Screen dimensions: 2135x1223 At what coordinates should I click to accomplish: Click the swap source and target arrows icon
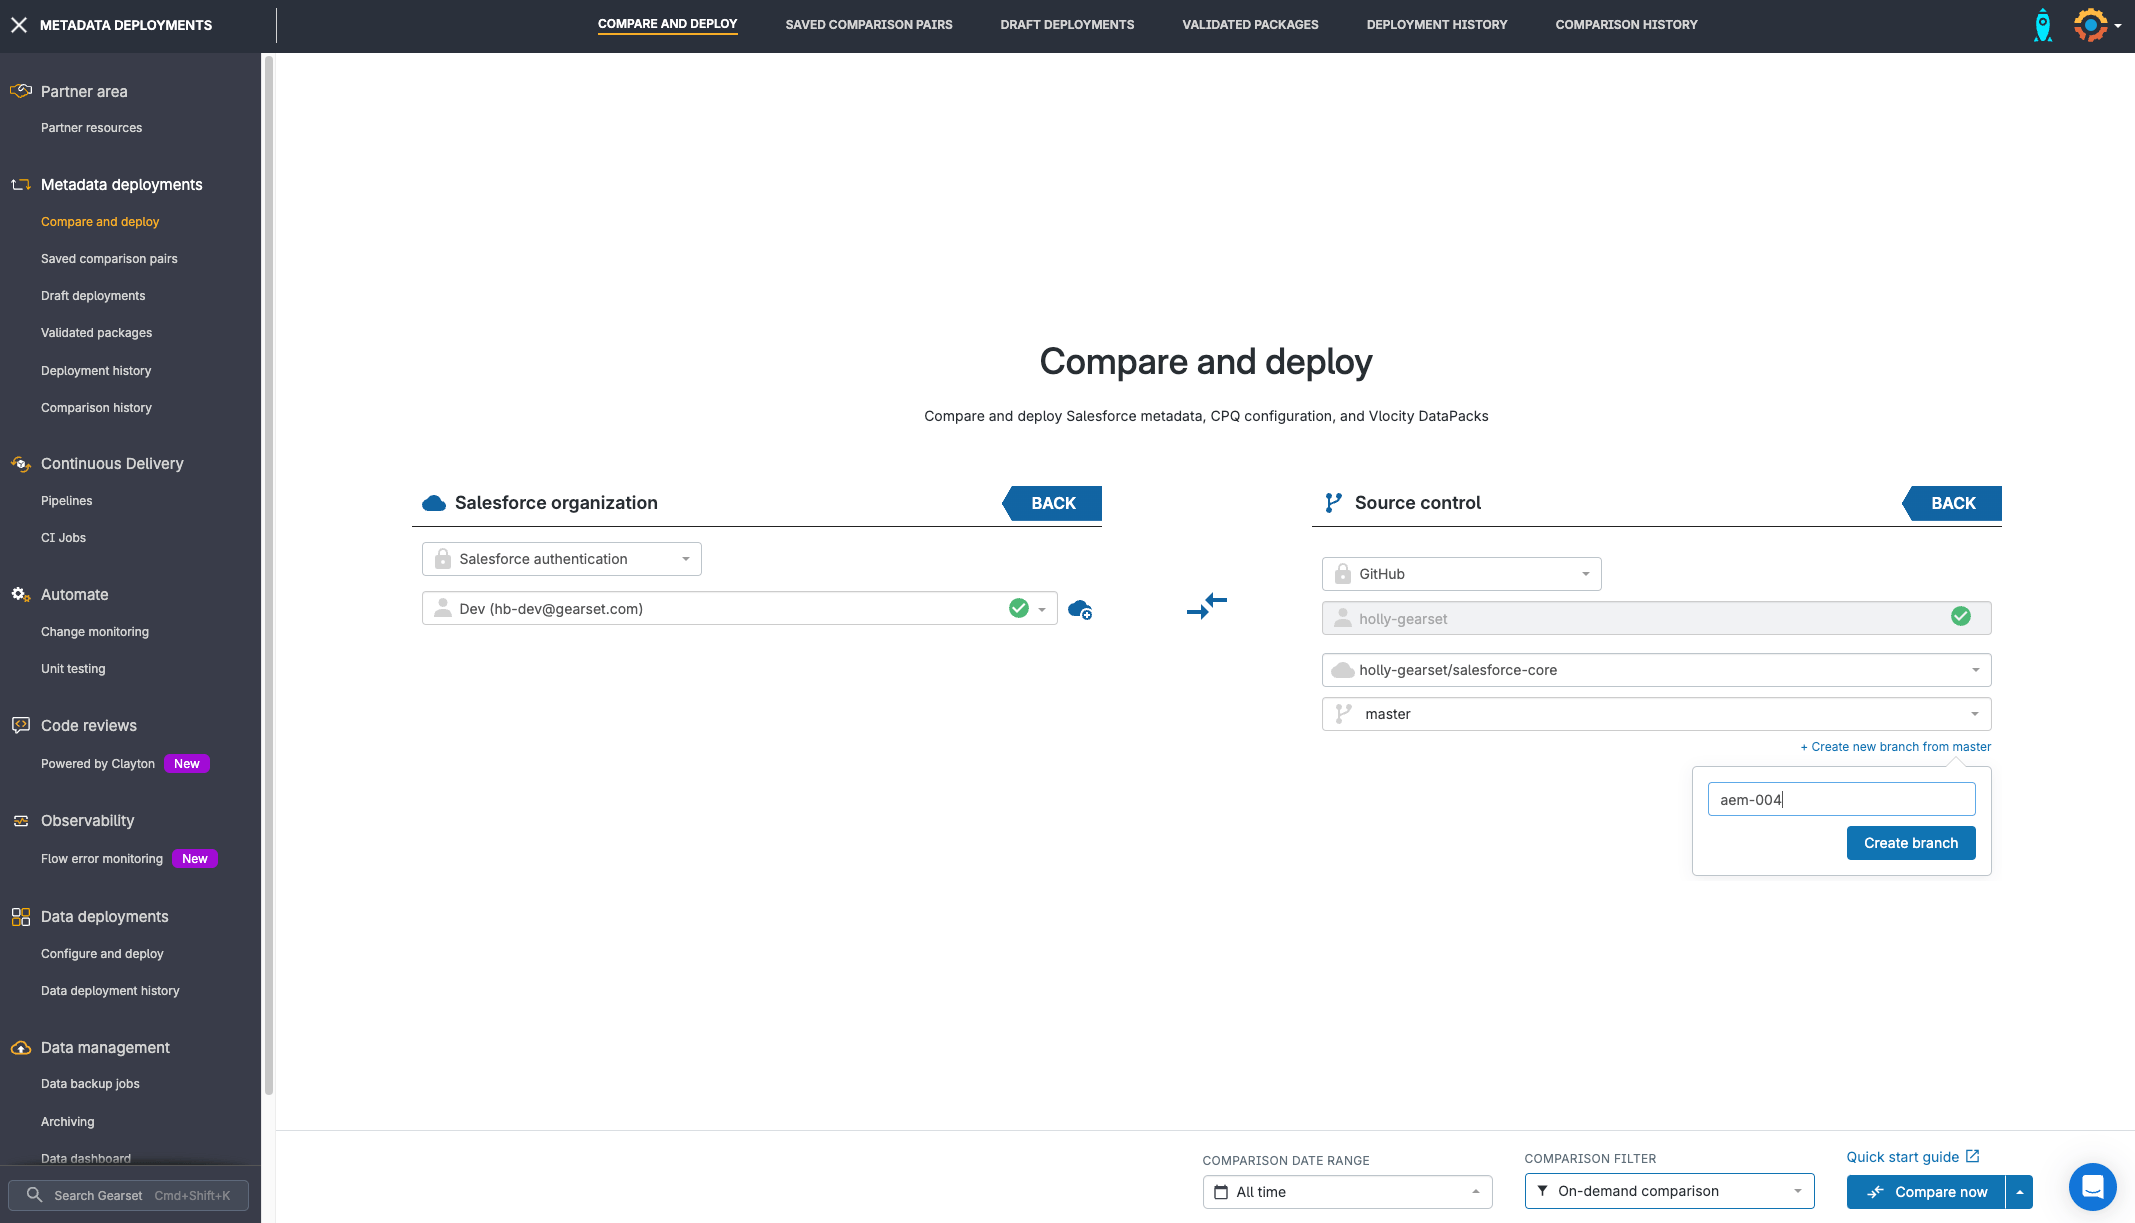[1206, 605]
